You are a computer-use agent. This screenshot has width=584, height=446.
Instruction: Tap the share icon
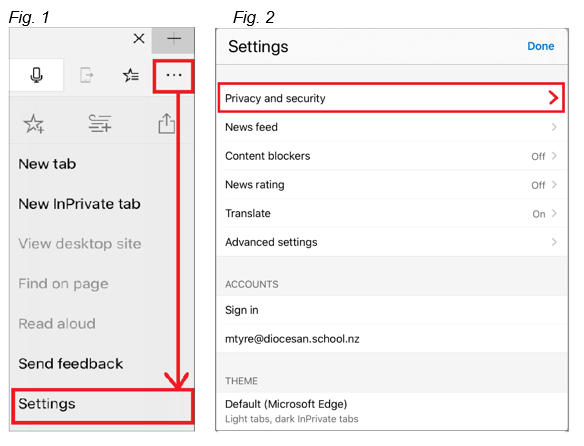(x=166, y=123)
